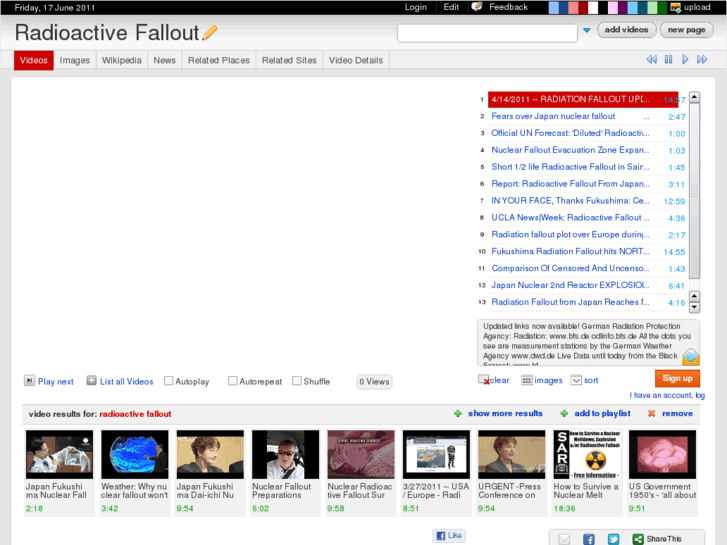This screenshot has width=727, height=545.
Task: Enable the Autoplay checkbox
Action: (169, 381)
